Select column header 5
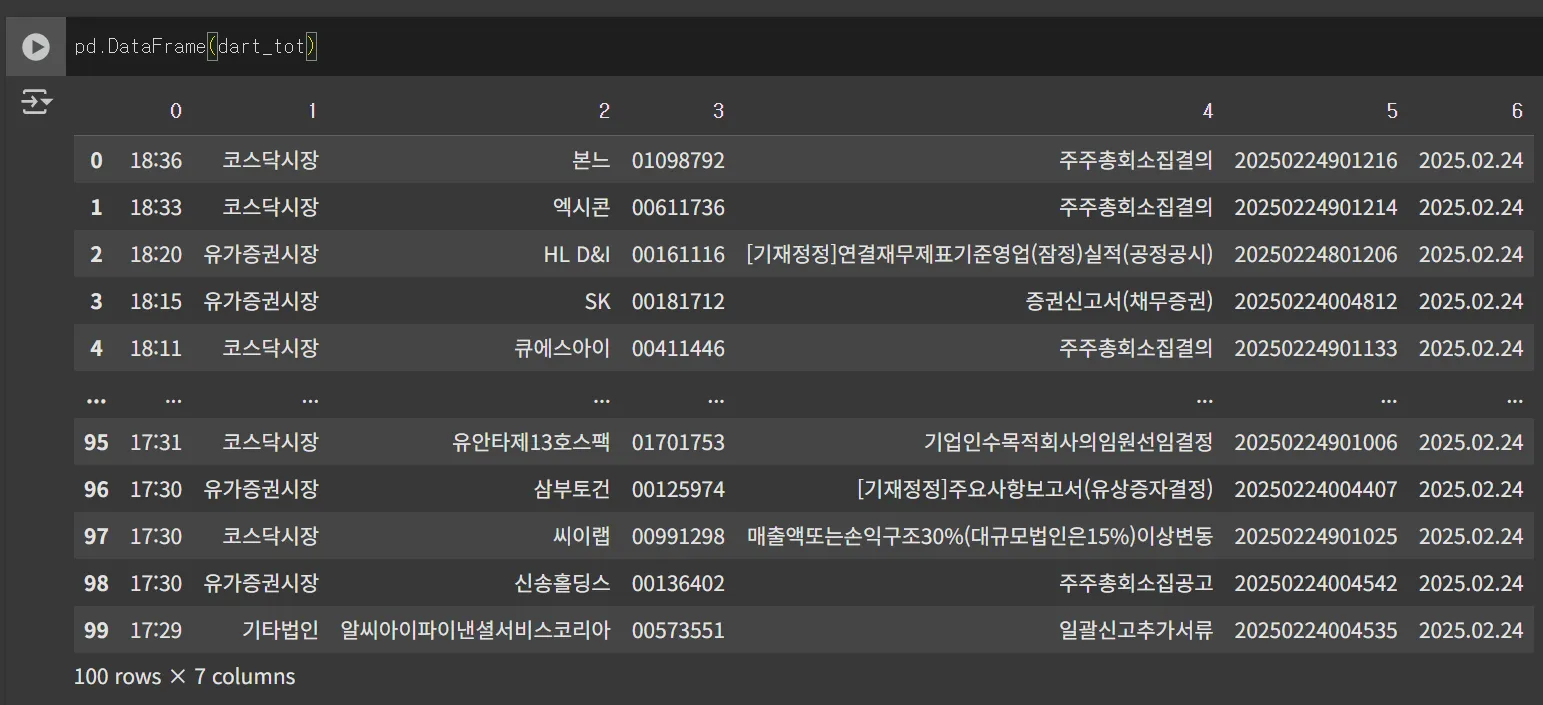Viewport: 1543px width, 705px height. 1391,111
